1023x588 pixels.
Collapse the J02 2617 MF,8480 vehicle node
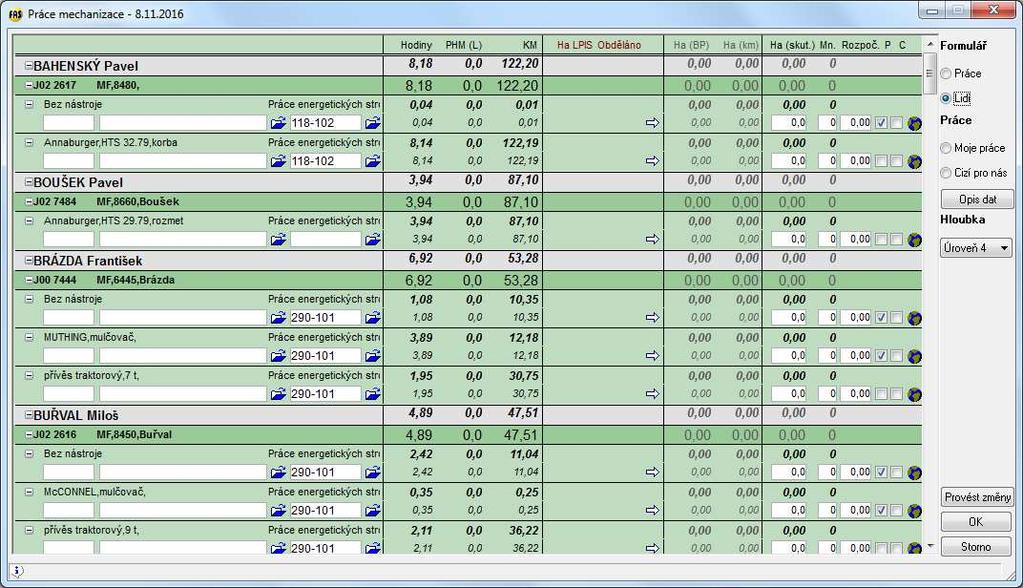coord(29,85)
